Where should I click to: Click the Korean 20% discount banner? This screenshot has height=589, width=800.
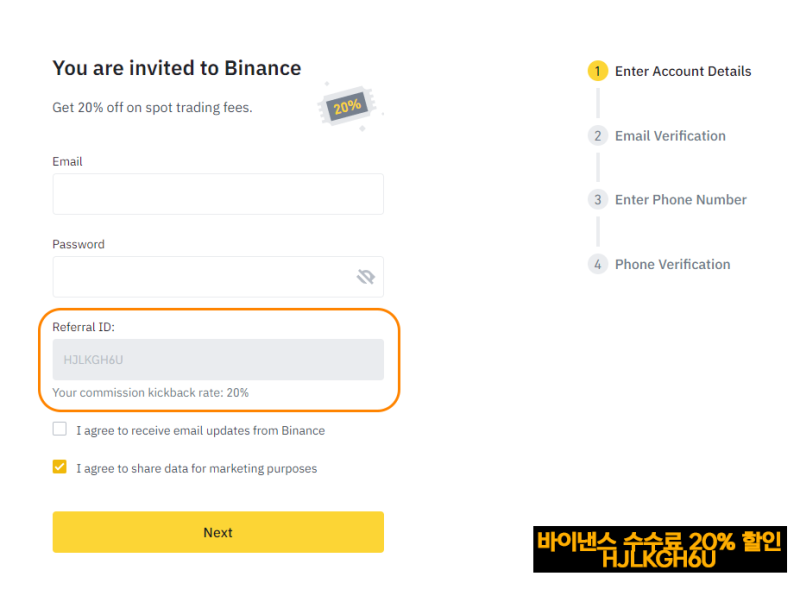(x=660, y=549)
